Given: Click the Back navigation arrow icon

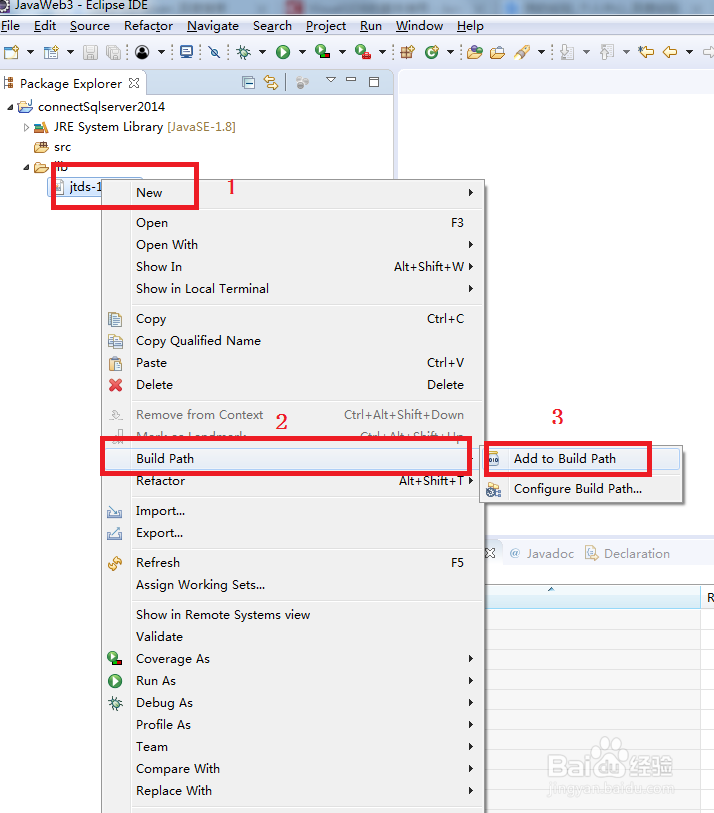Looking at the screenshot, I should tap(670, 52).
